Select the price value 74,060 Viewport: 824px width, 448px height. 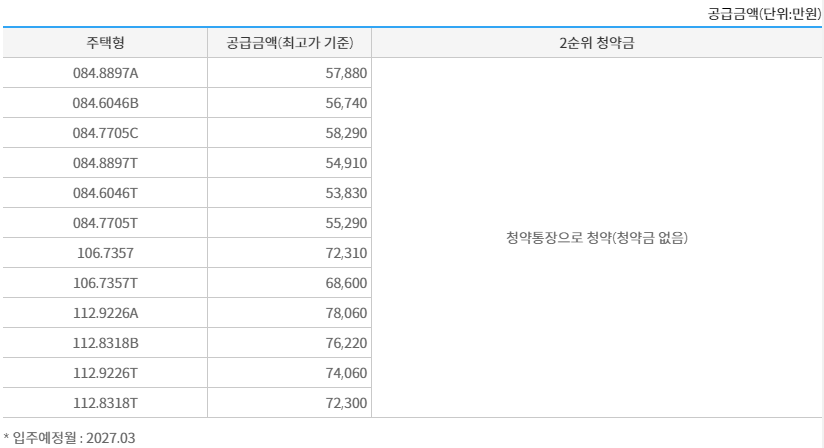click(x=346, y=372)
